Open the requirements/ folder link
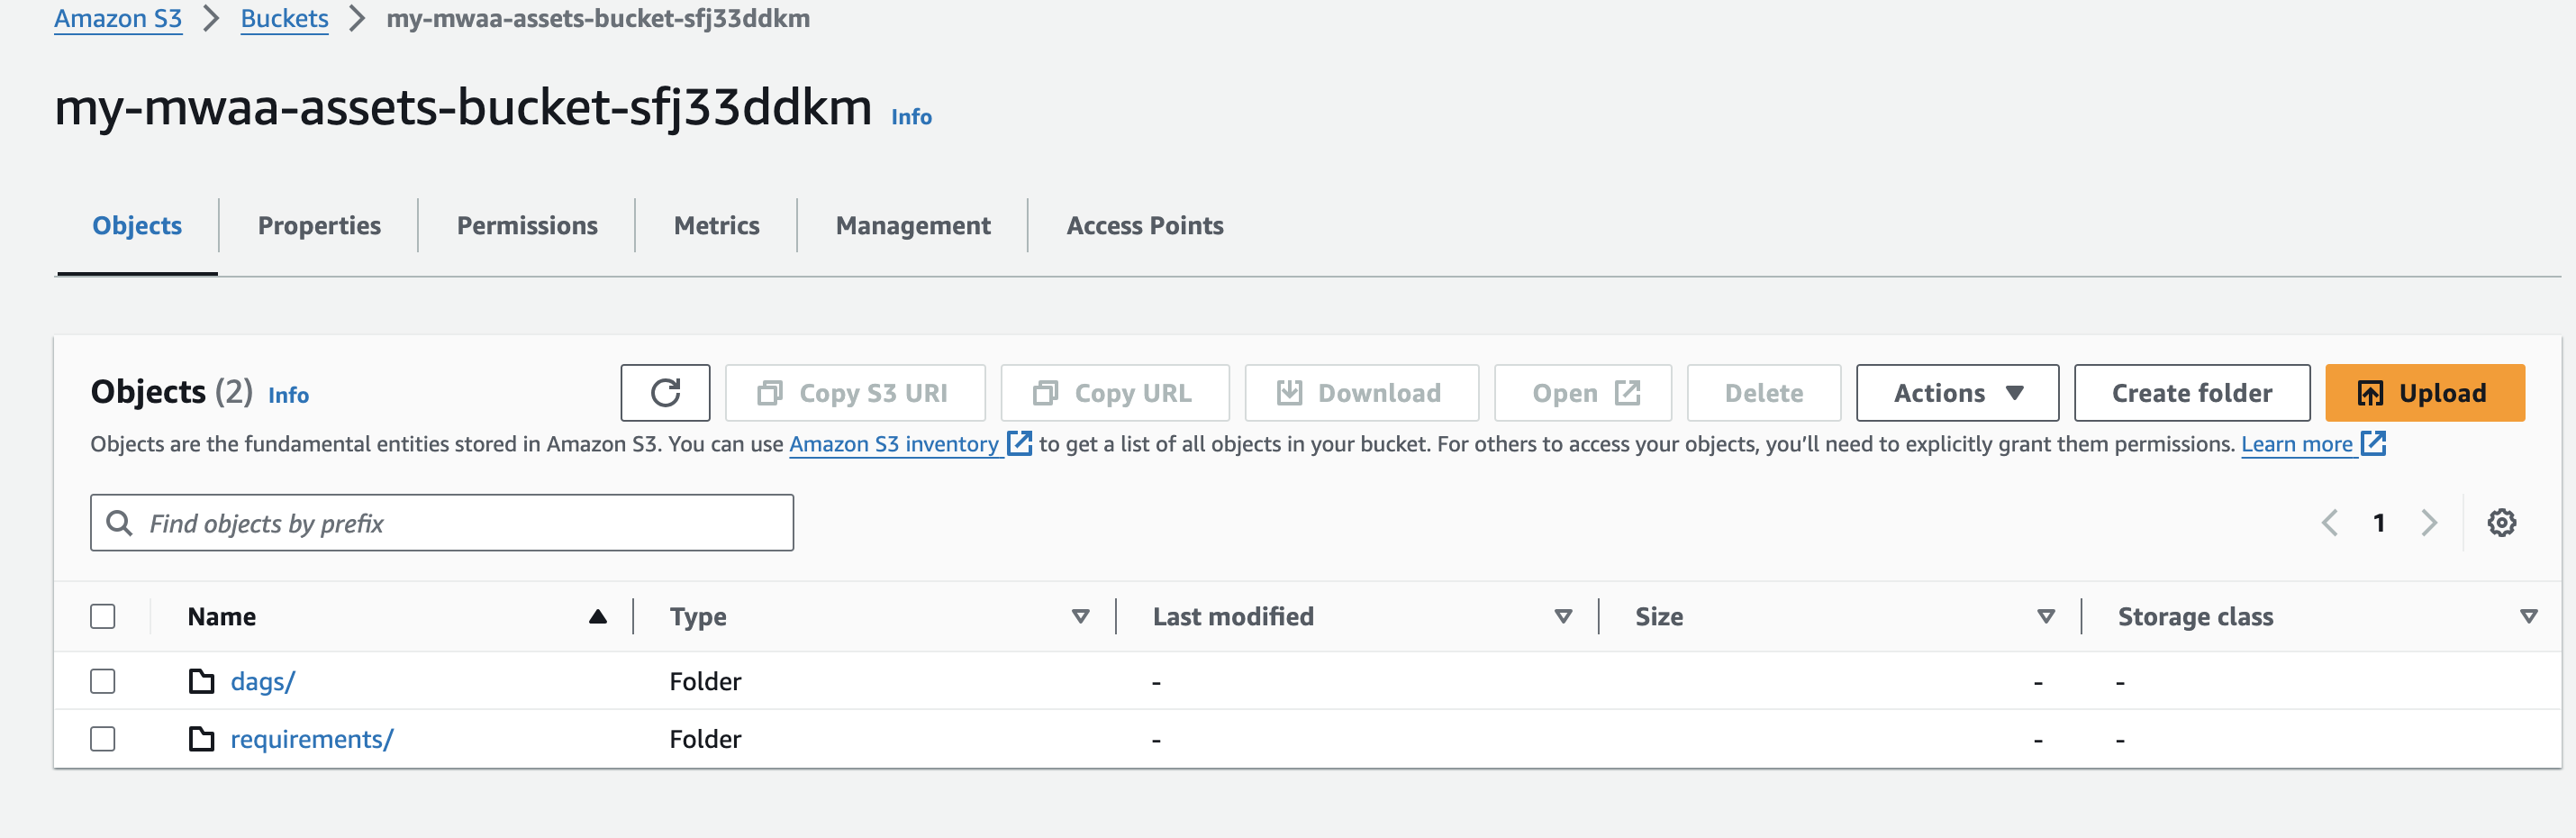 pos(312,739)
